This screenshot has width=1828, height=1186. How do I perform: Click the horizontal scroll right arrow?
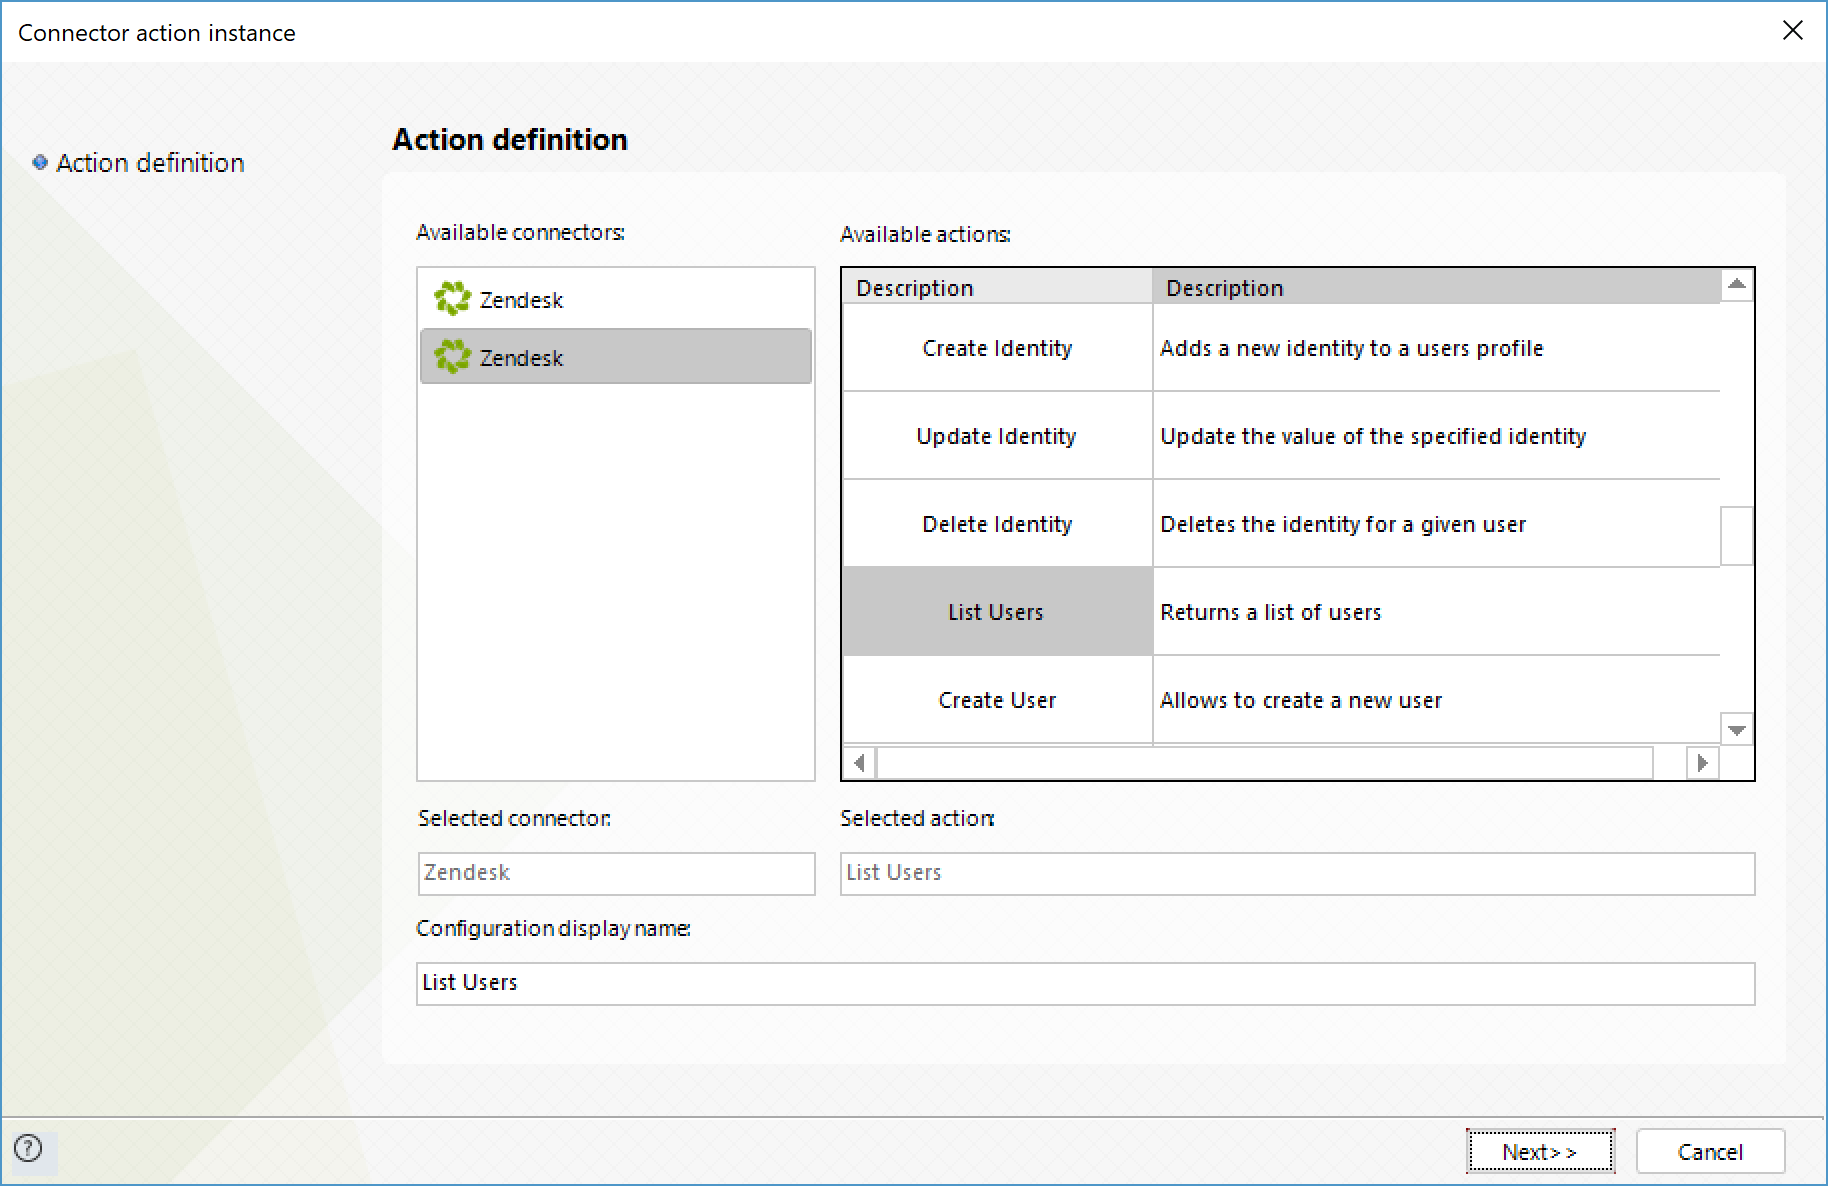[1702, 763]
